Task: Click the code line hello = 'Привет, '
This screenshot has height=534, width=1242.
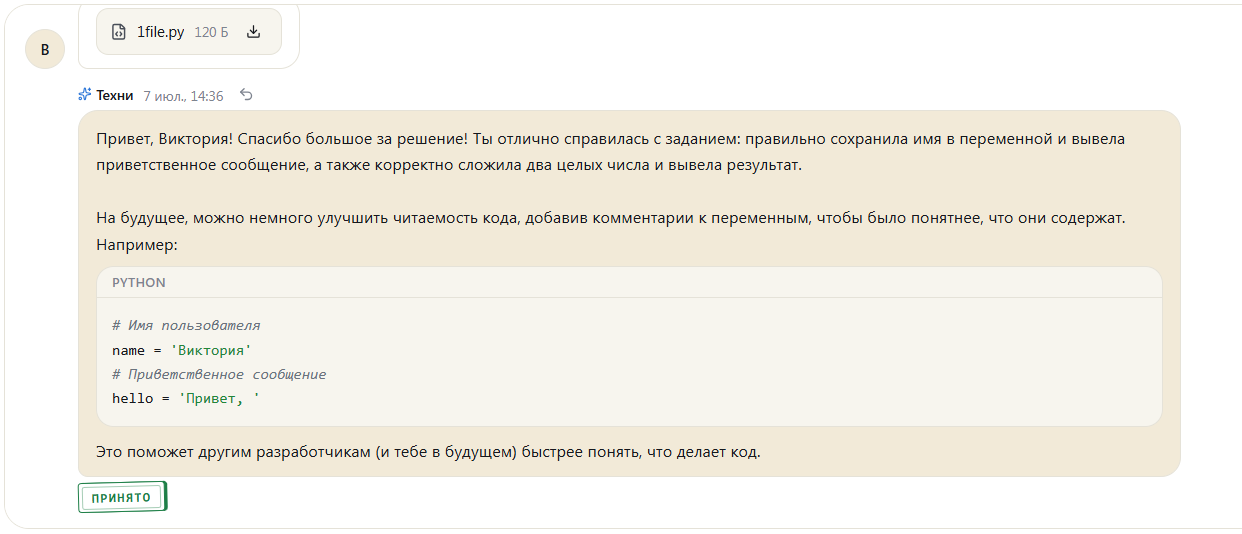Action: [186, 398]
